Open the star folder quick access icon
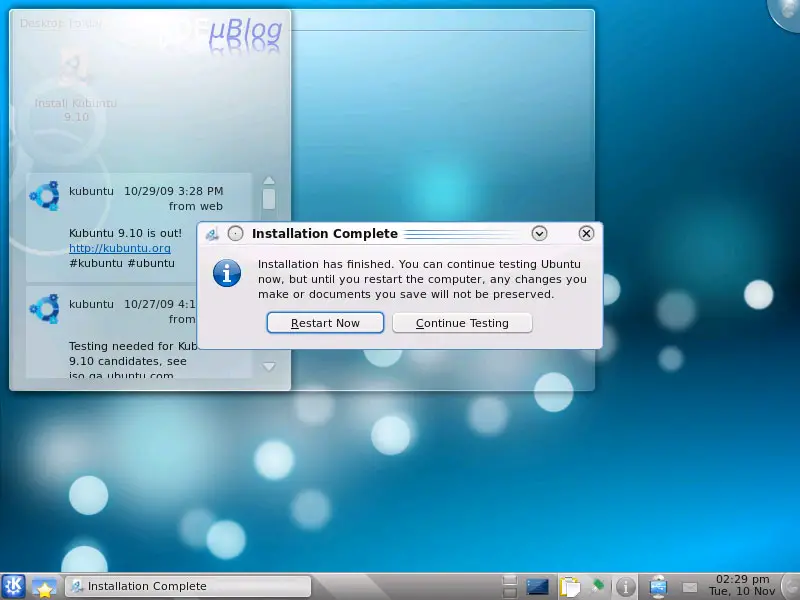This screenshot has width=800, height=600. [x=44, y=587]
